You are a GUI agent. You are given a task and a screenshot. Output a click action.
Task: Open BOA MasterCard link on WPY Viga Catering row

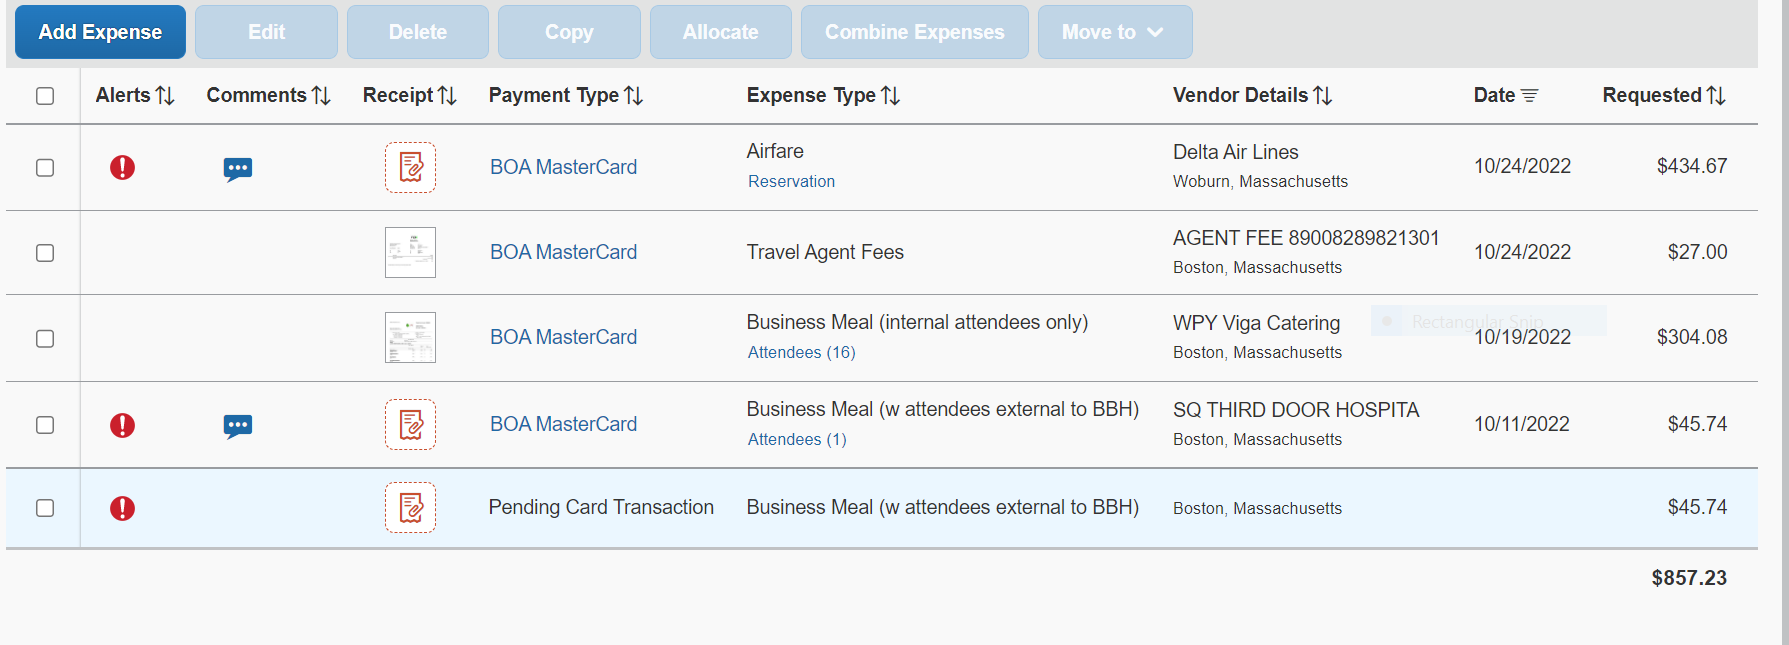coord(563,337)
